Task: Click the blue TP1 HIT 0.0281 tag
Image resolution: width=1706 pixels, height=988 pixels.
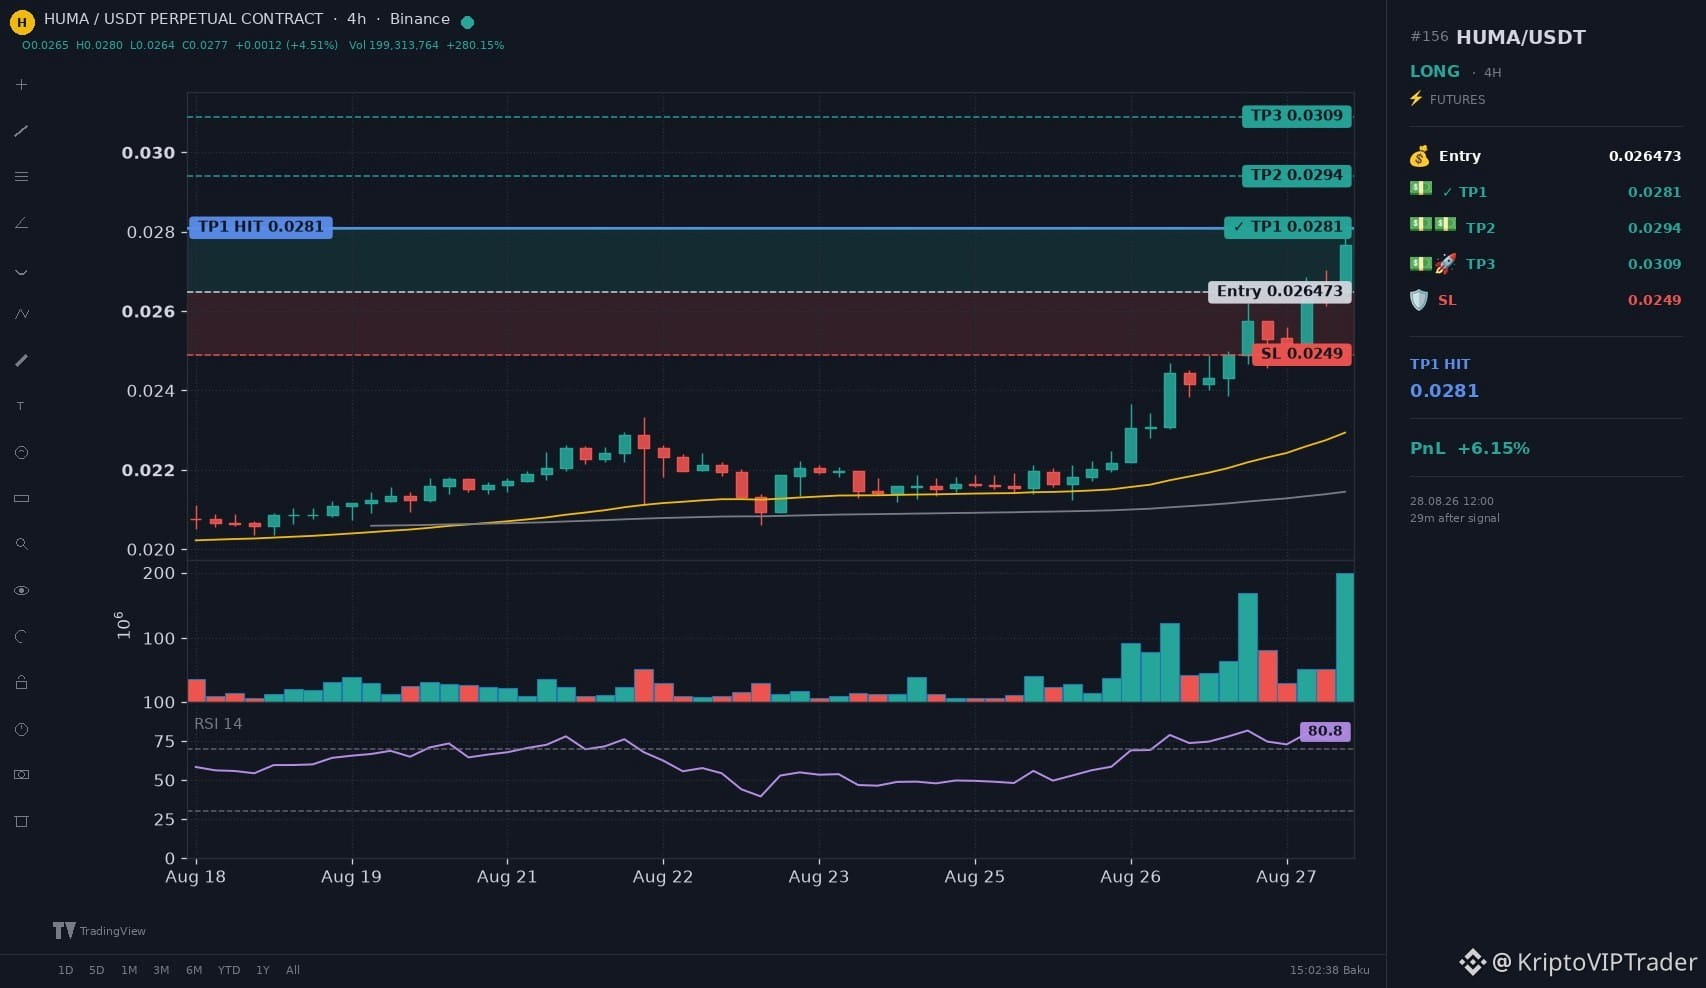Action: tap(261, 227)
